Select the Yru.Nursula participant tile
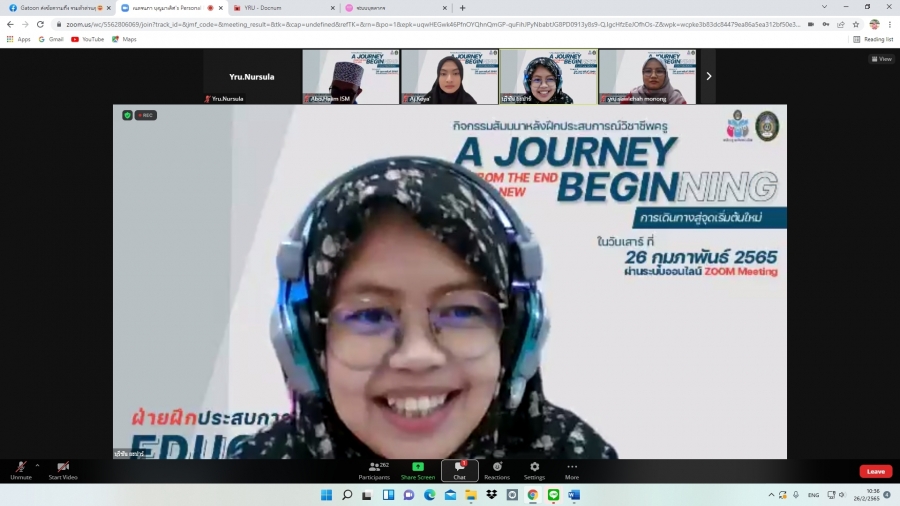 pyautogui.click(x=252, y=77)
